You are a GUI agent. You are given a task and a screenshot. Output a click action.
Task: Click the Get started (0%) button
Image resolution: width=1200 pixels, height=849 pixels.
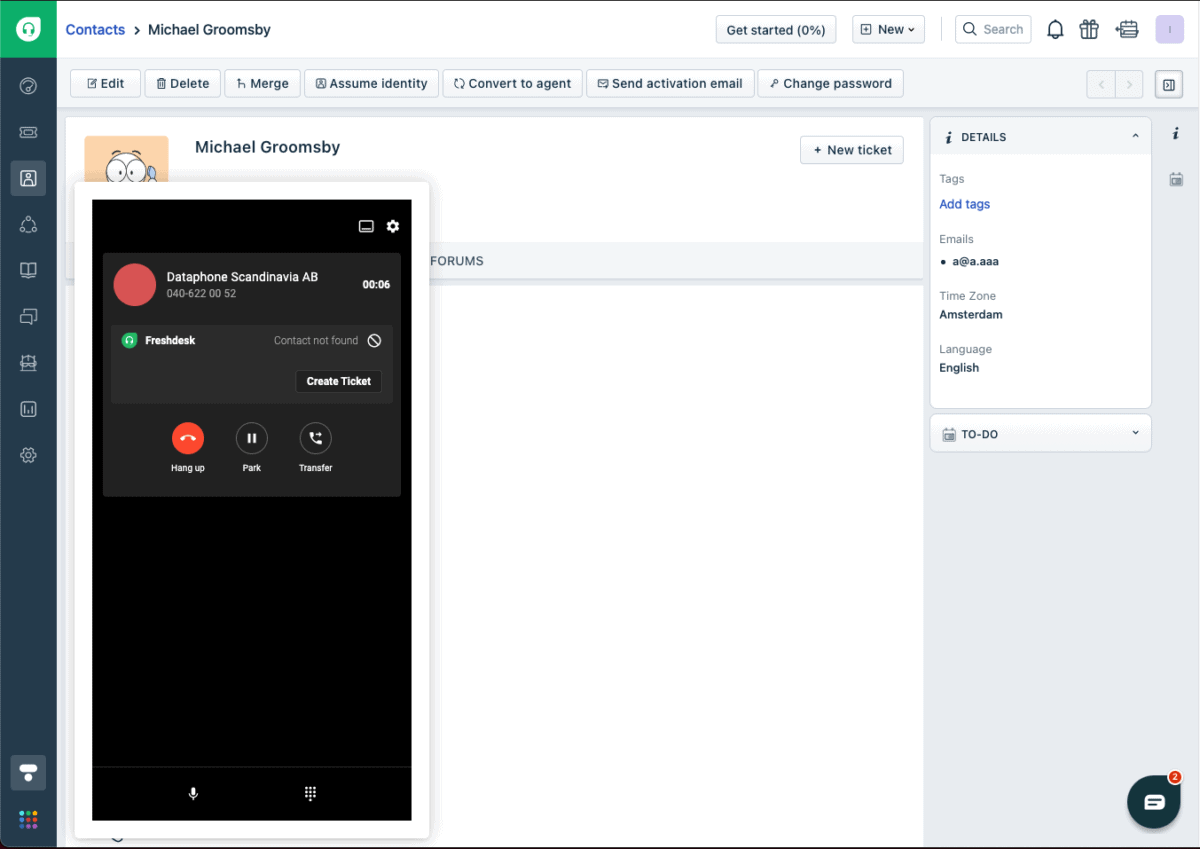[x=776, y=30]
